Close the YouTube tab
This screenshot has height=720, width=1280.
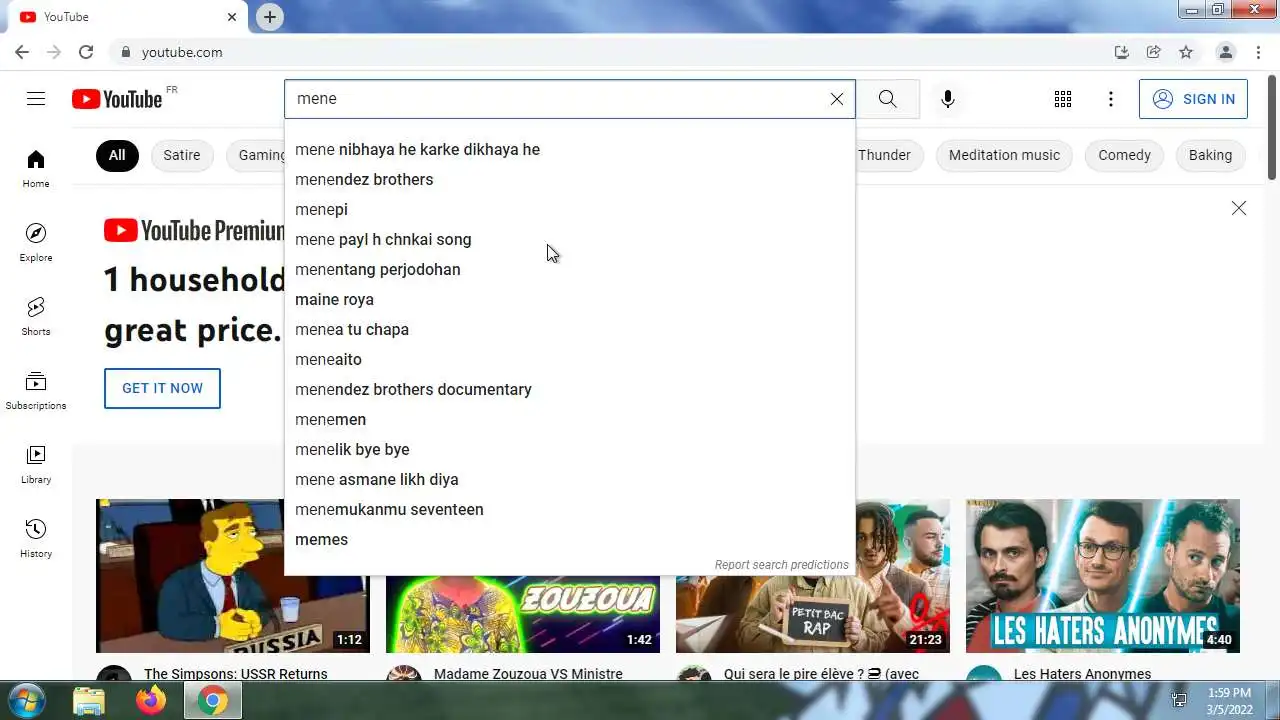[232, 17]
